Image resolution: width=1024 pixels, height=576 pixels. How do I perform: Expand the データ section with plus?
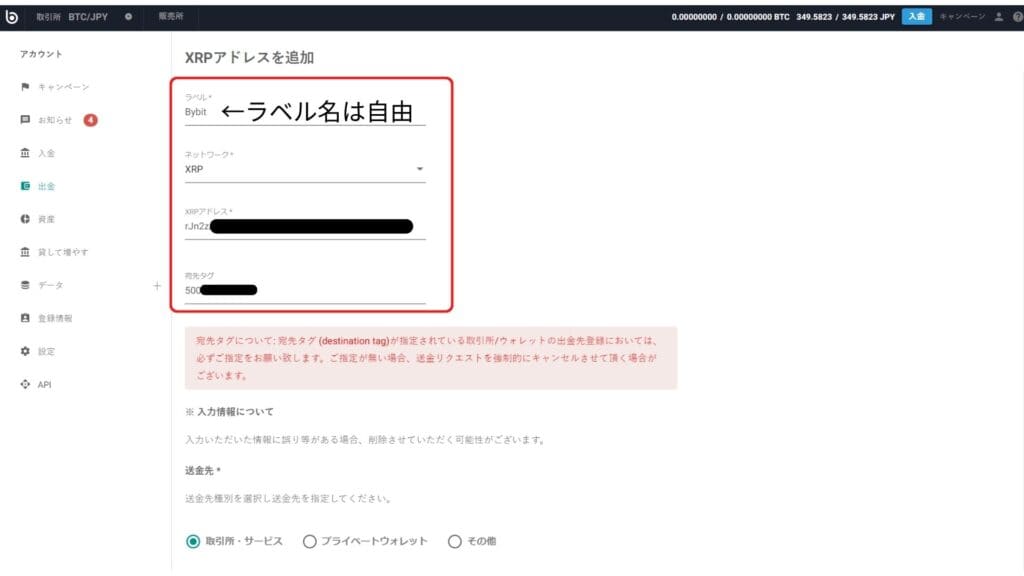click(x=157, y=285)
